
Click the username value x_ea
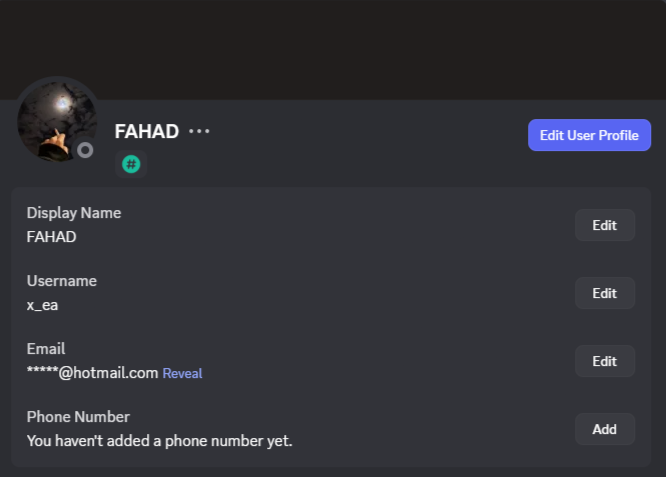tap(42, 305)
